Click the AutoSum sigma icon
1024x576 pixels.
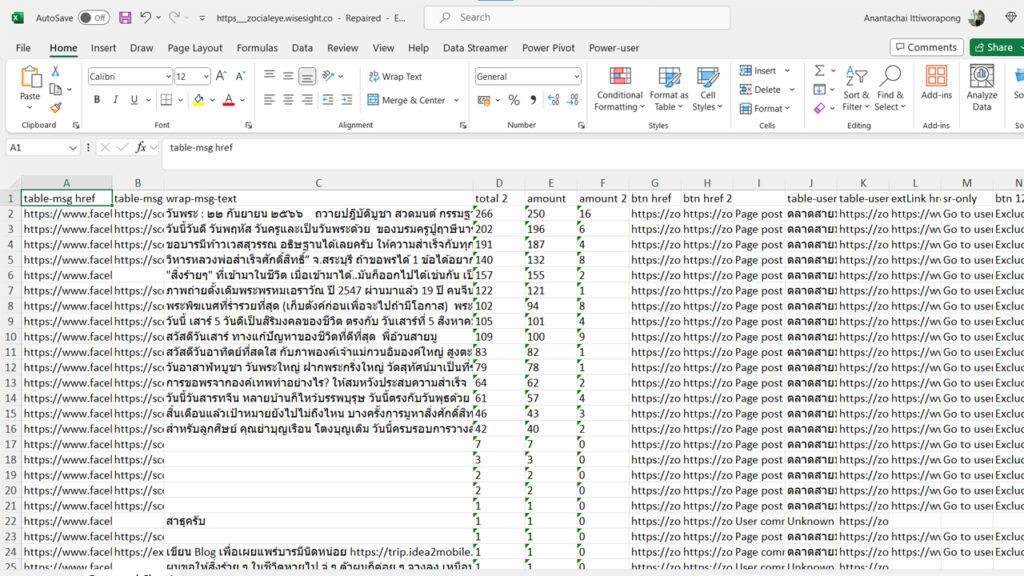pos(820,71)
